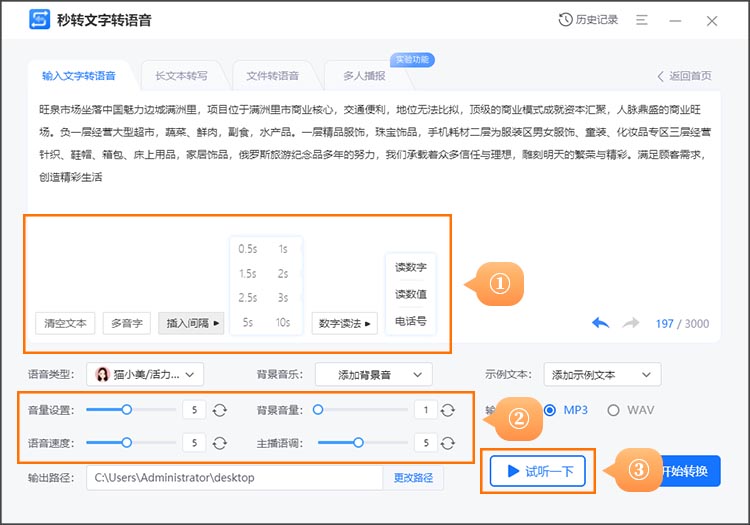Close the application window
The width and height of the screenshot is (750, 525).
(x=712, y=21)
